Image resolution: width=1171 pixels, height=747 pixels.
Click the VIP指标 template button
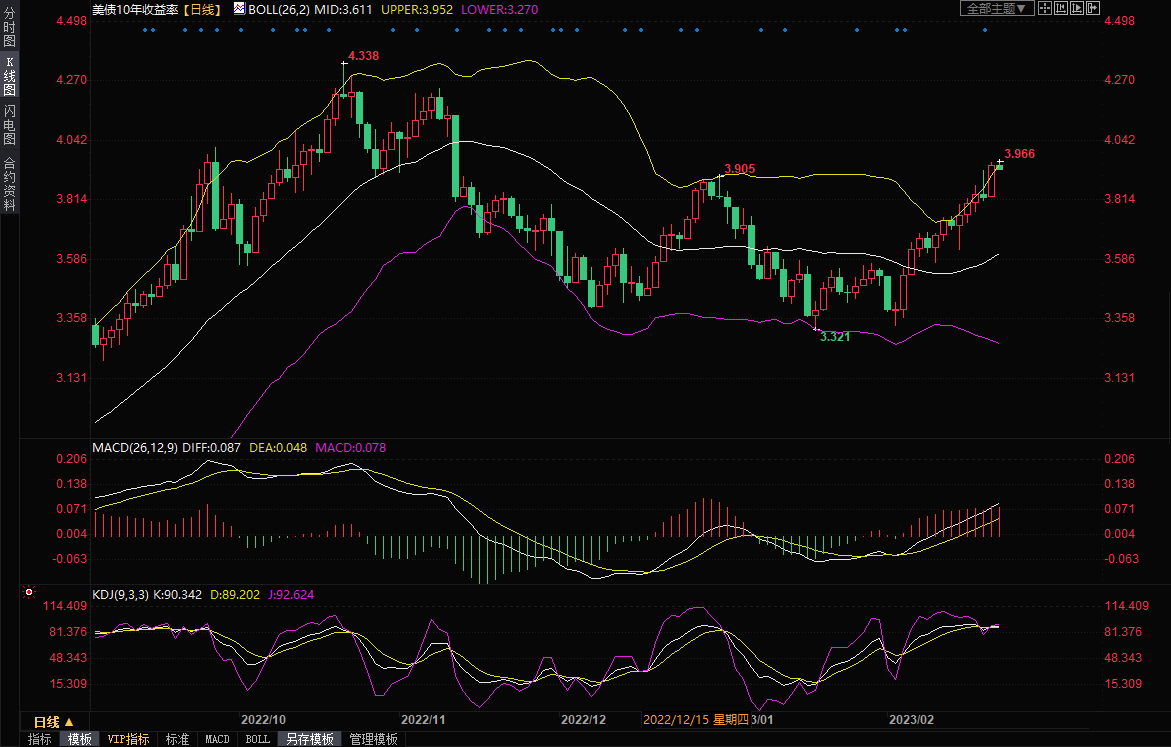tap(129, 739)
